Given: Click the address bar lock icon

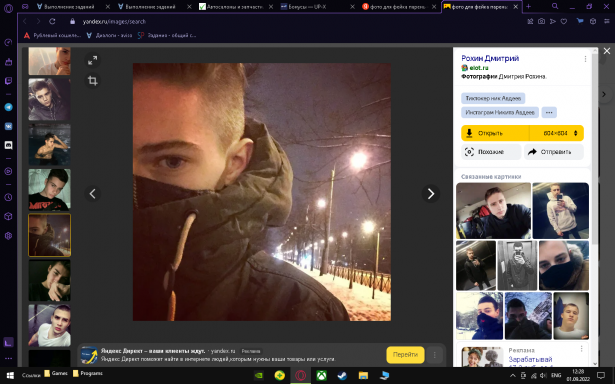Looking at the screenshot, I should coord(72,22).
